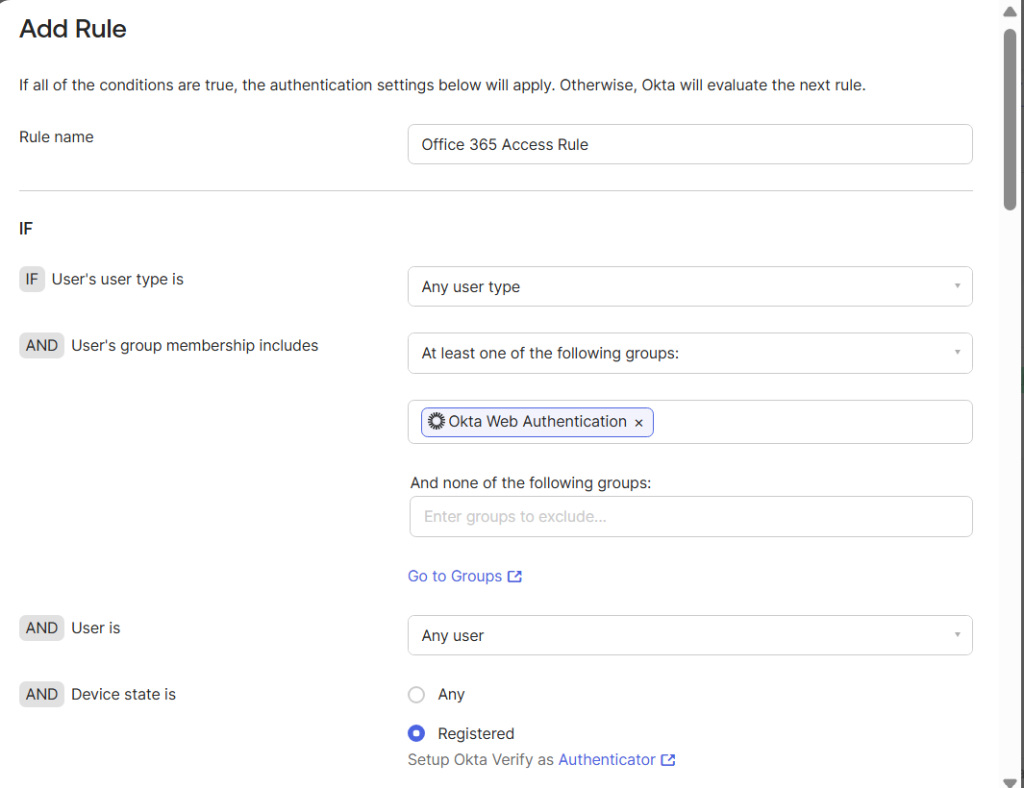Remove the Okta Web Authentication group chip

(x=639, y=423)
